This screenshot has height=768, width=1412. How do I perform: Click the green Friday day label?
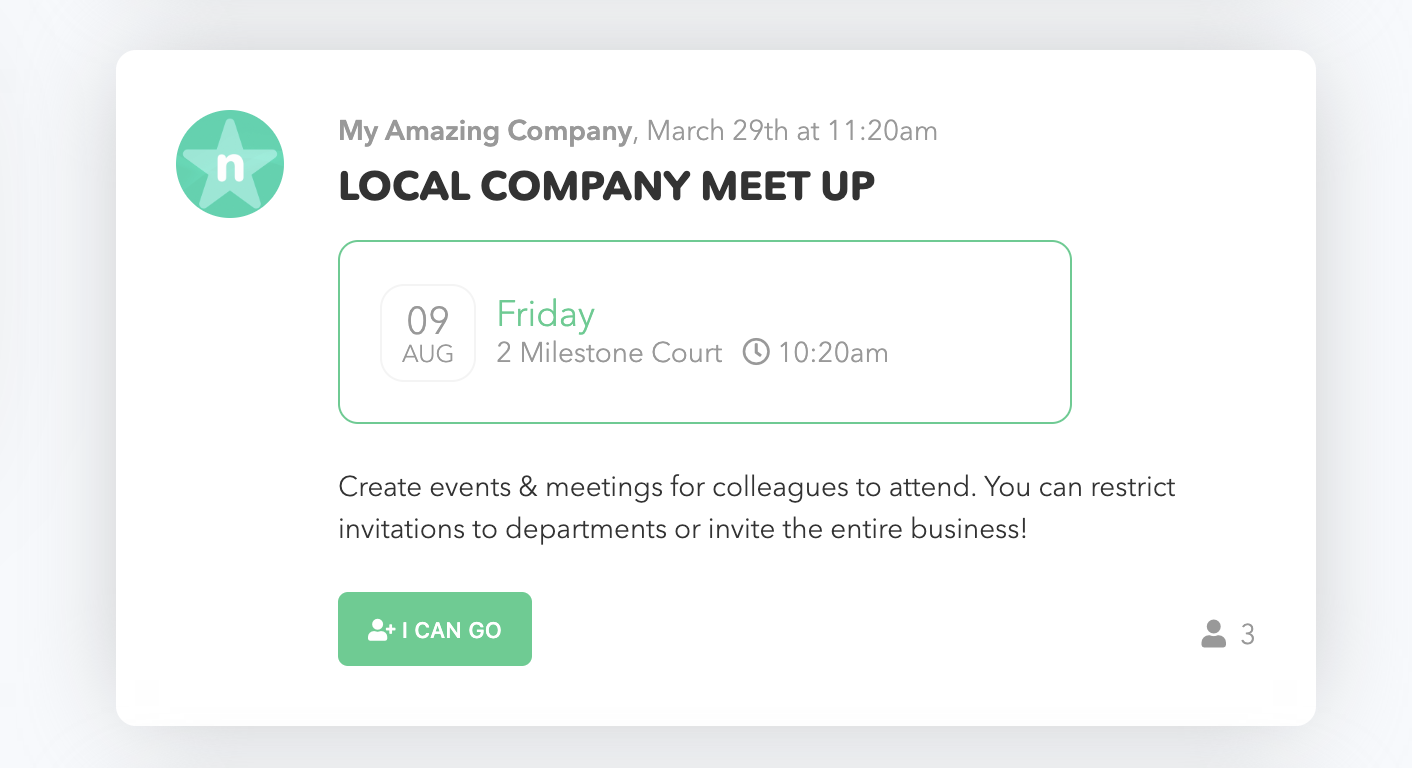[546, 314]
